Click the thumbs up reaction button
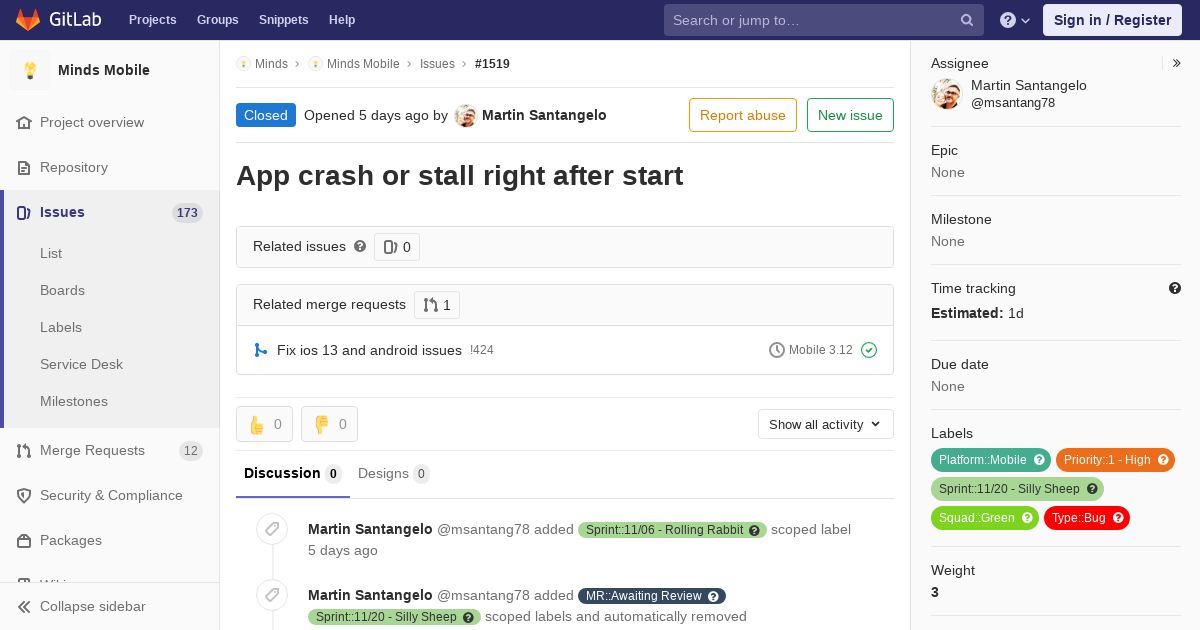 click(x=264, y=424)
